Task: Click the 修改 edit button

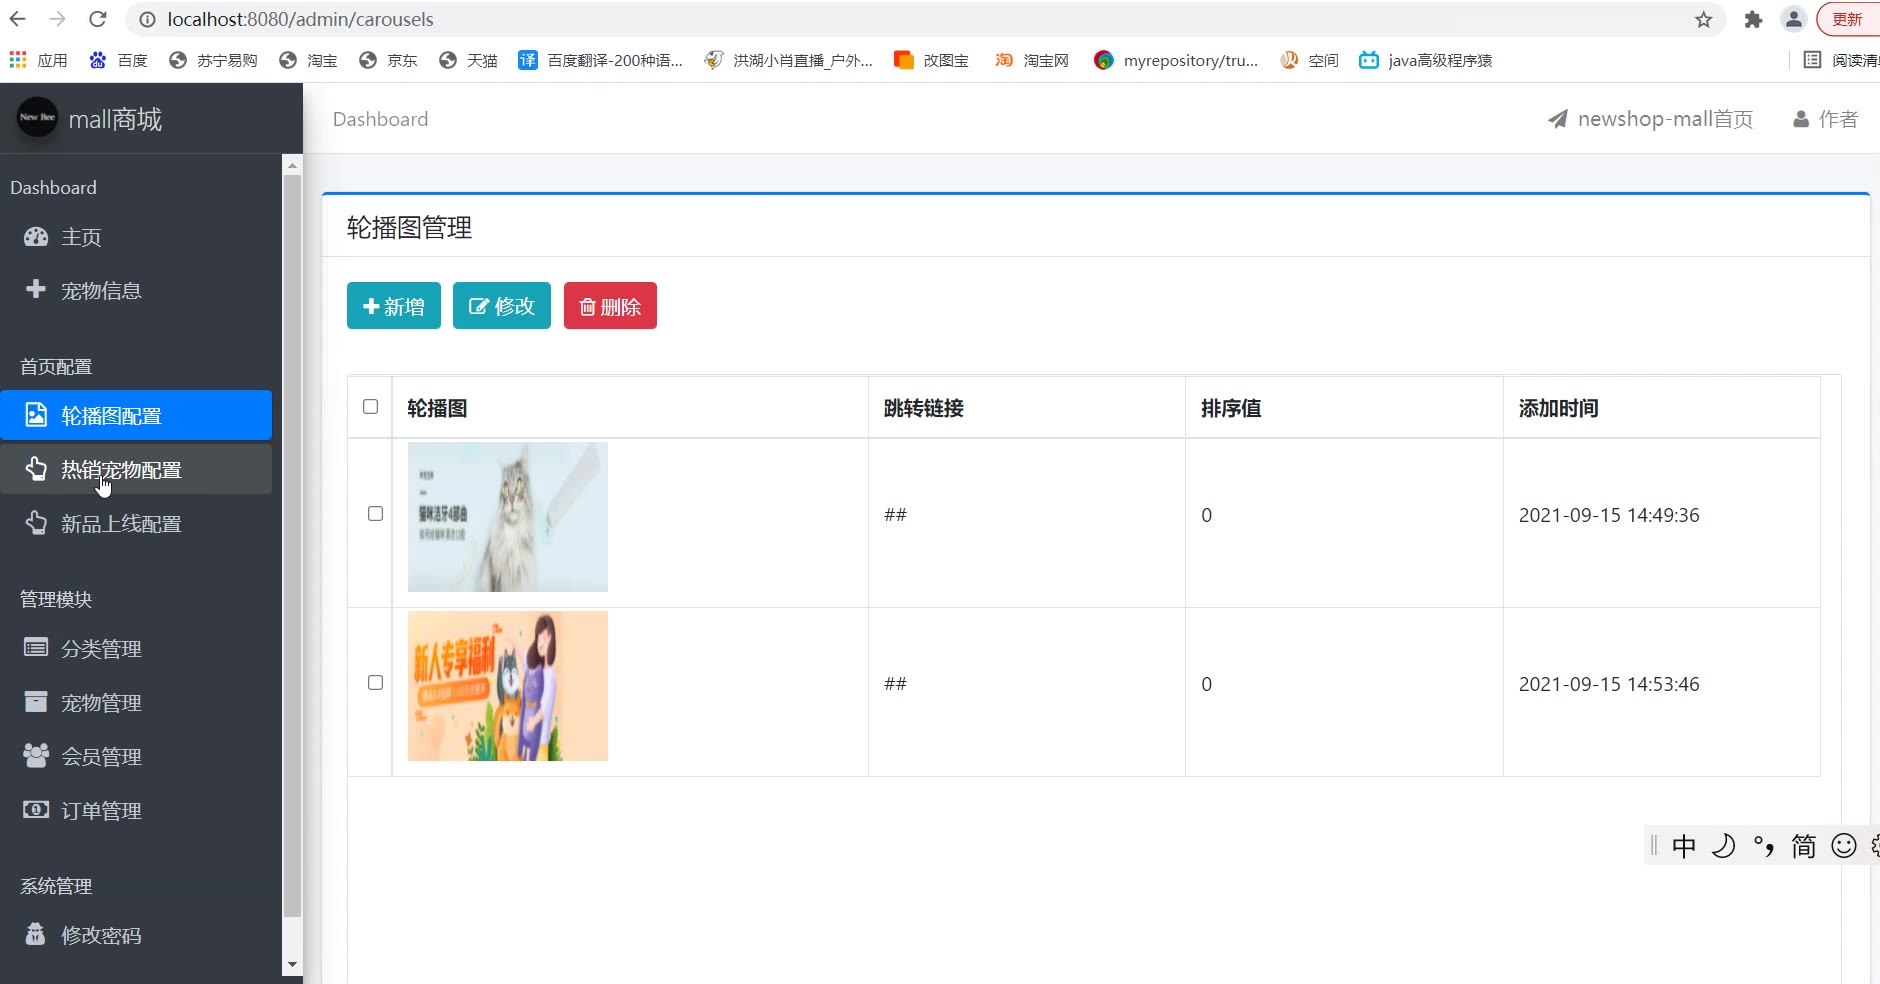Action: point(502,306)
